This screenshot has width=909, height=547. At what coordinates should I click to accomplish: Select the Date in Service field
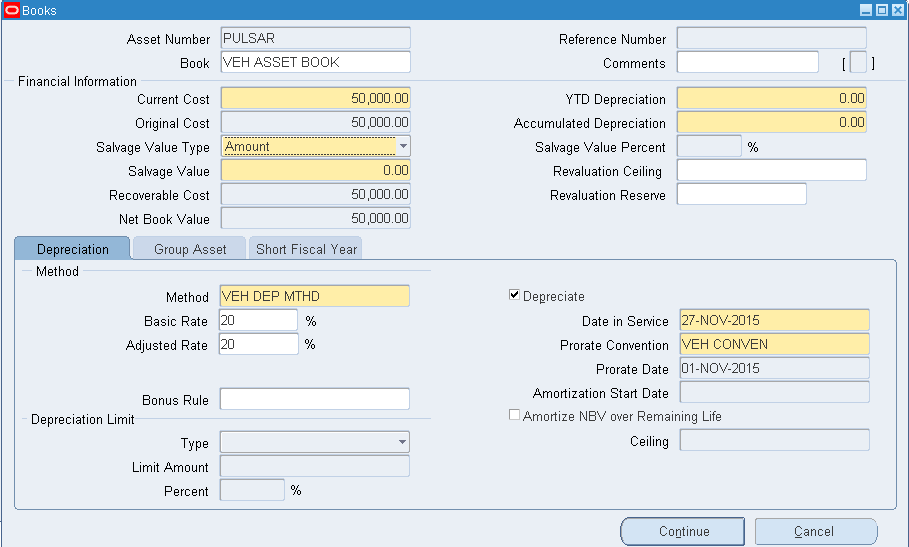click(773, 321)
